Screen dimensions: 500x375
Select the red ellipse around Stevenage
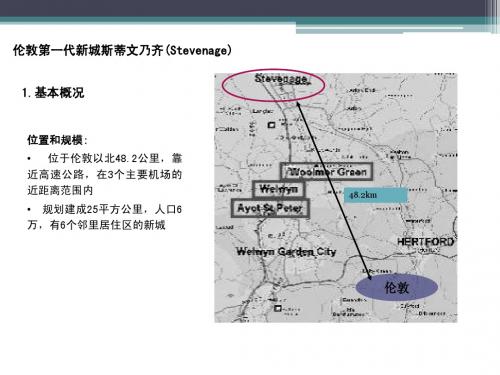(x=273, y=85)
